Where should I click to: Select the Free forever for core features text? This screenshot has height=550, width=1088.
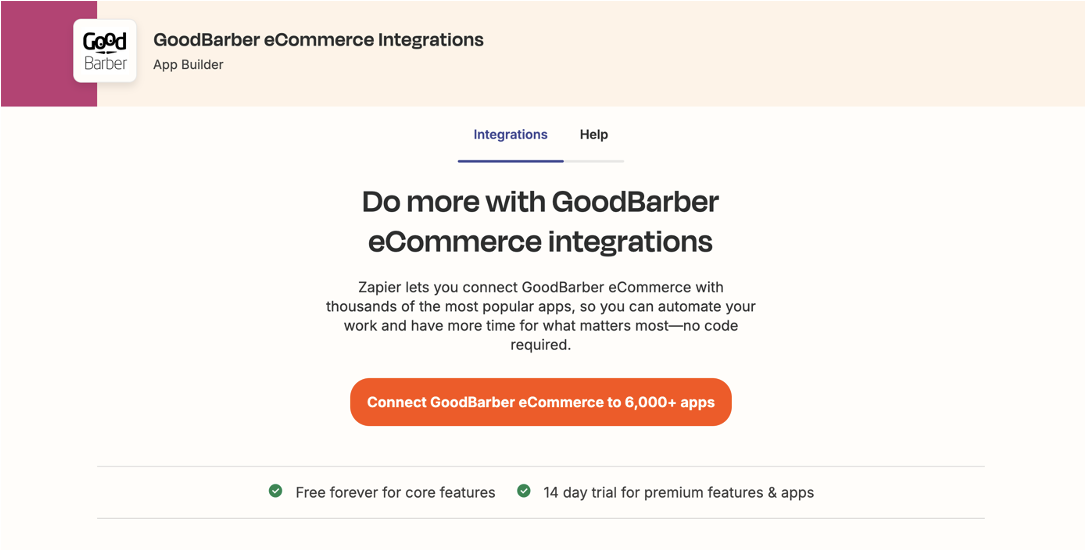395,492
